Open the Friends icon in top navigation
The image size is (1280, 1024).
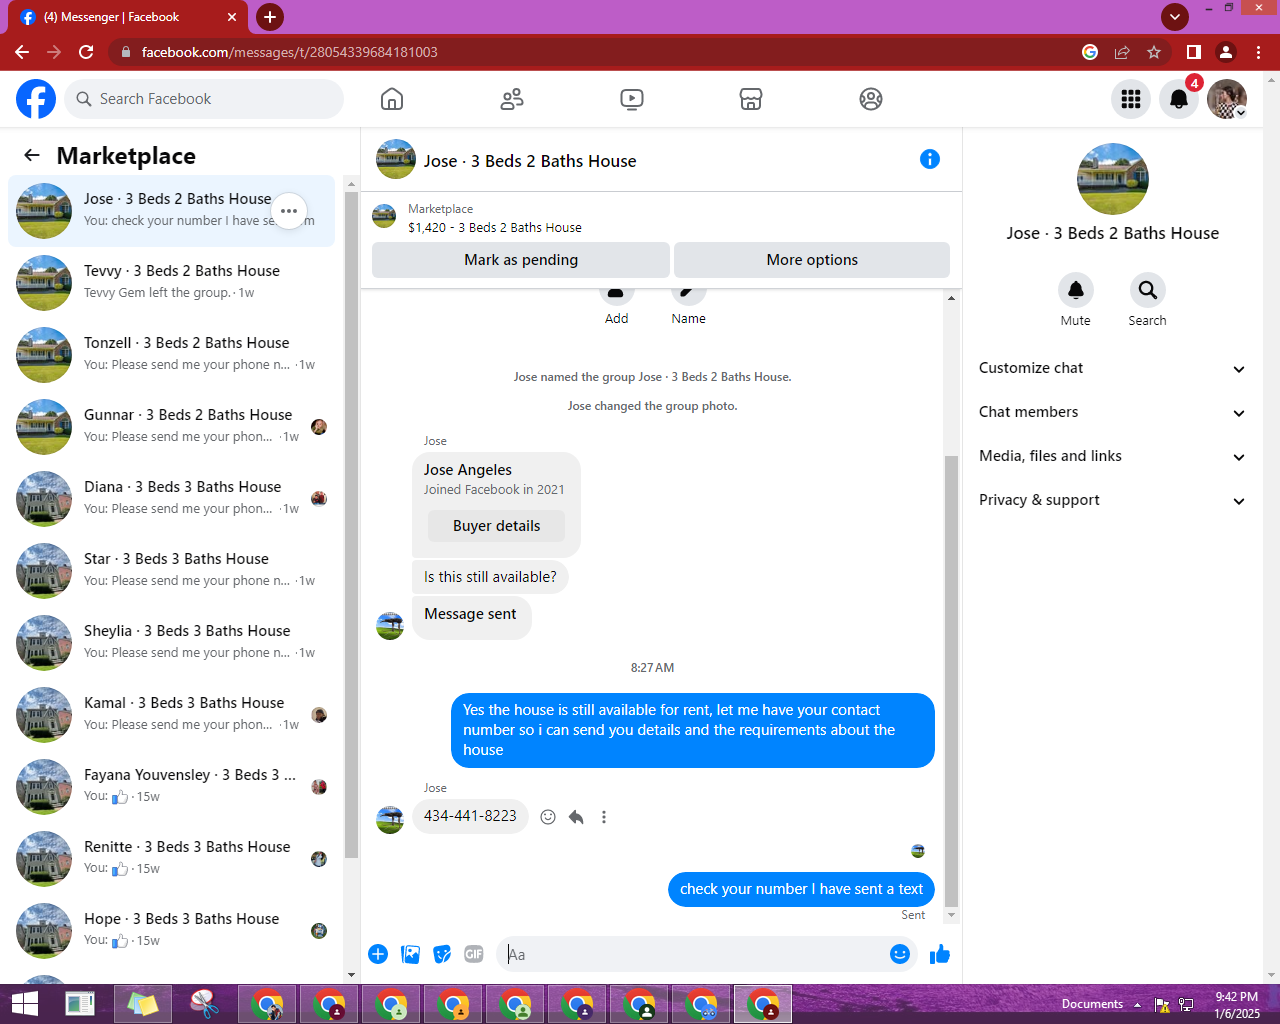tap(512, 99)
